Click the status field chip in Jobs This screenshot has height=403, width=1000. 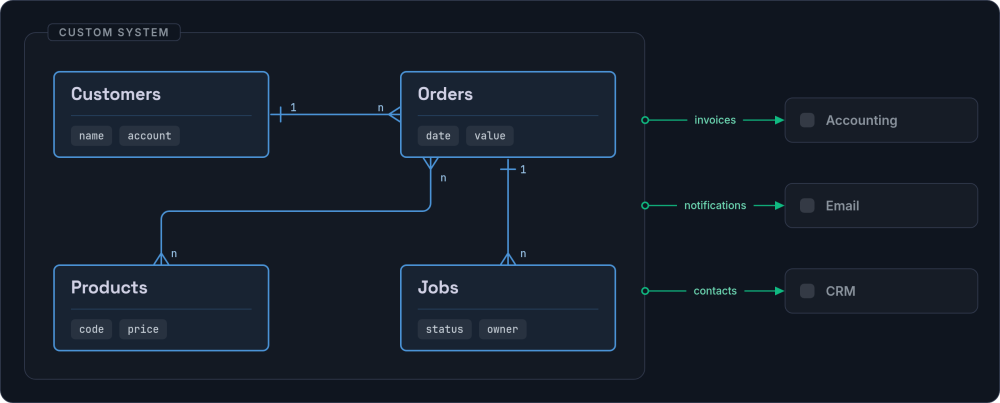(445, 329)
